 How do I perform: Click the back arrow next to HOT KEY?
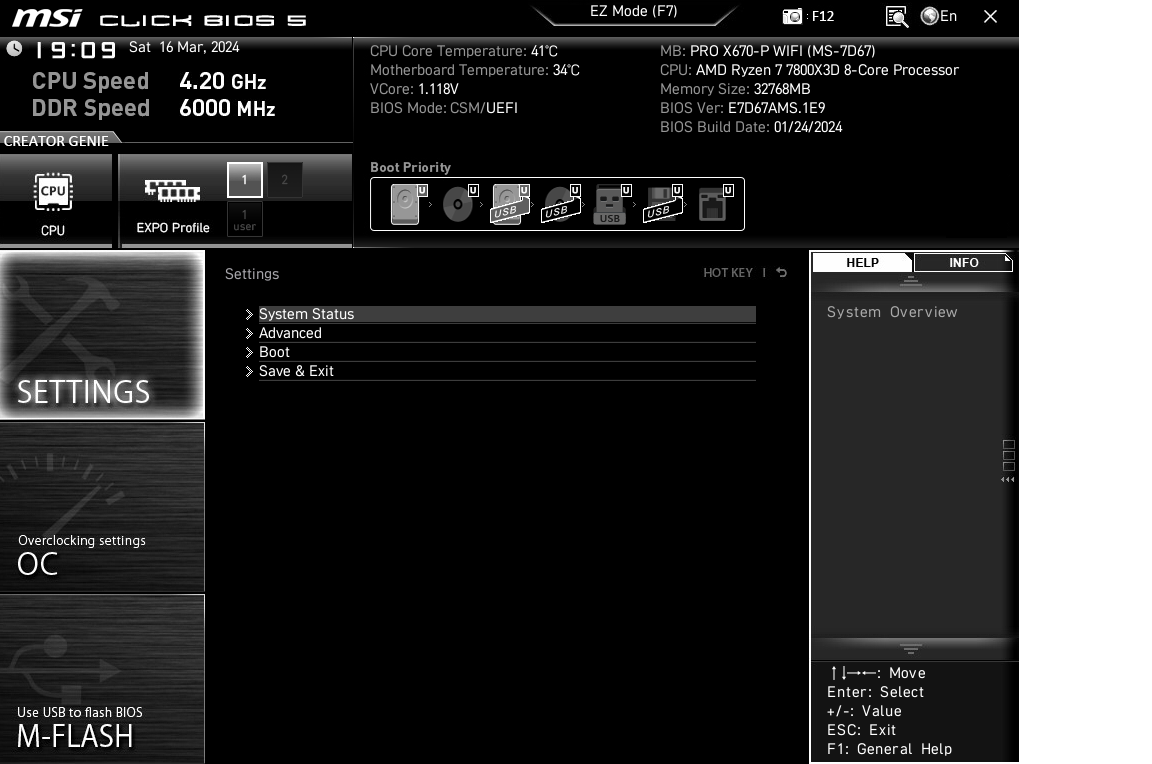point(782,273)
